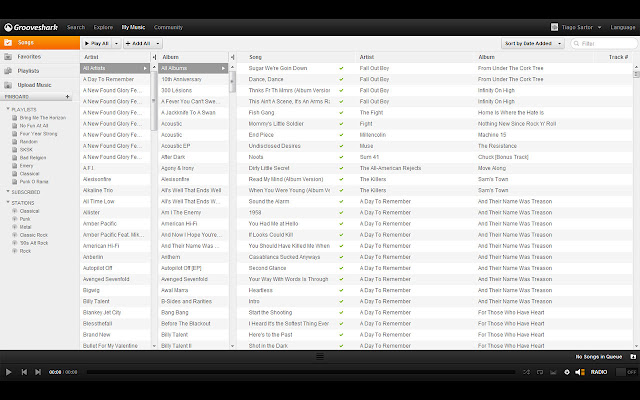Click the Classic Rock station icon
Screen dimensions: 640x400
[x=15, y=235]
